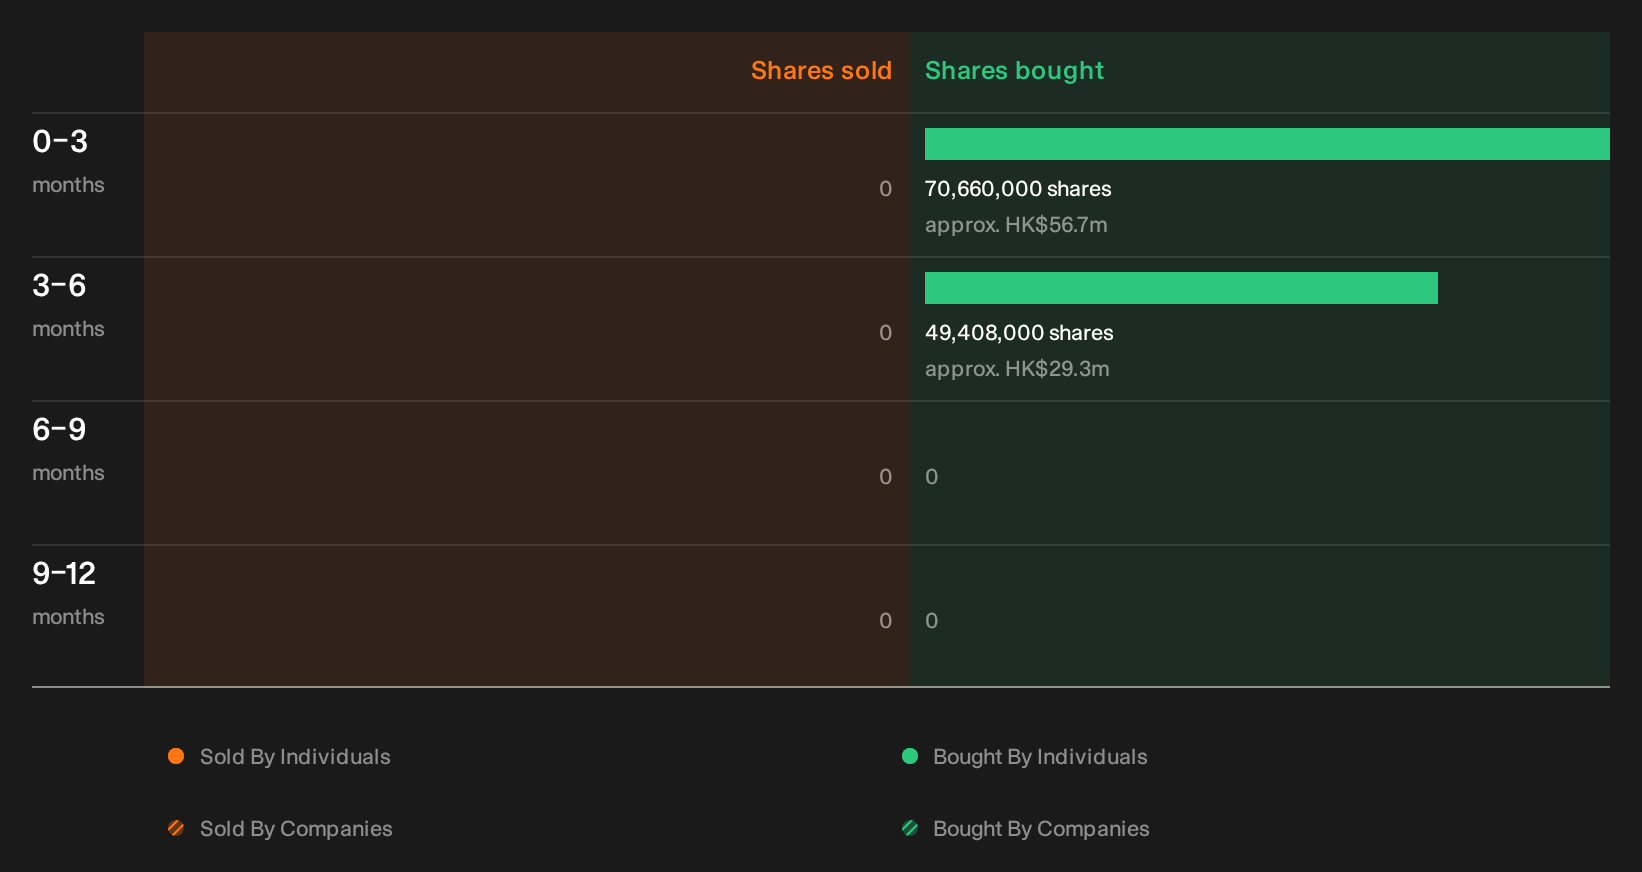Click the green bar for 3-6 months
The width and height of the screenshot is (1642, 872).
(x=1181, y=288)
